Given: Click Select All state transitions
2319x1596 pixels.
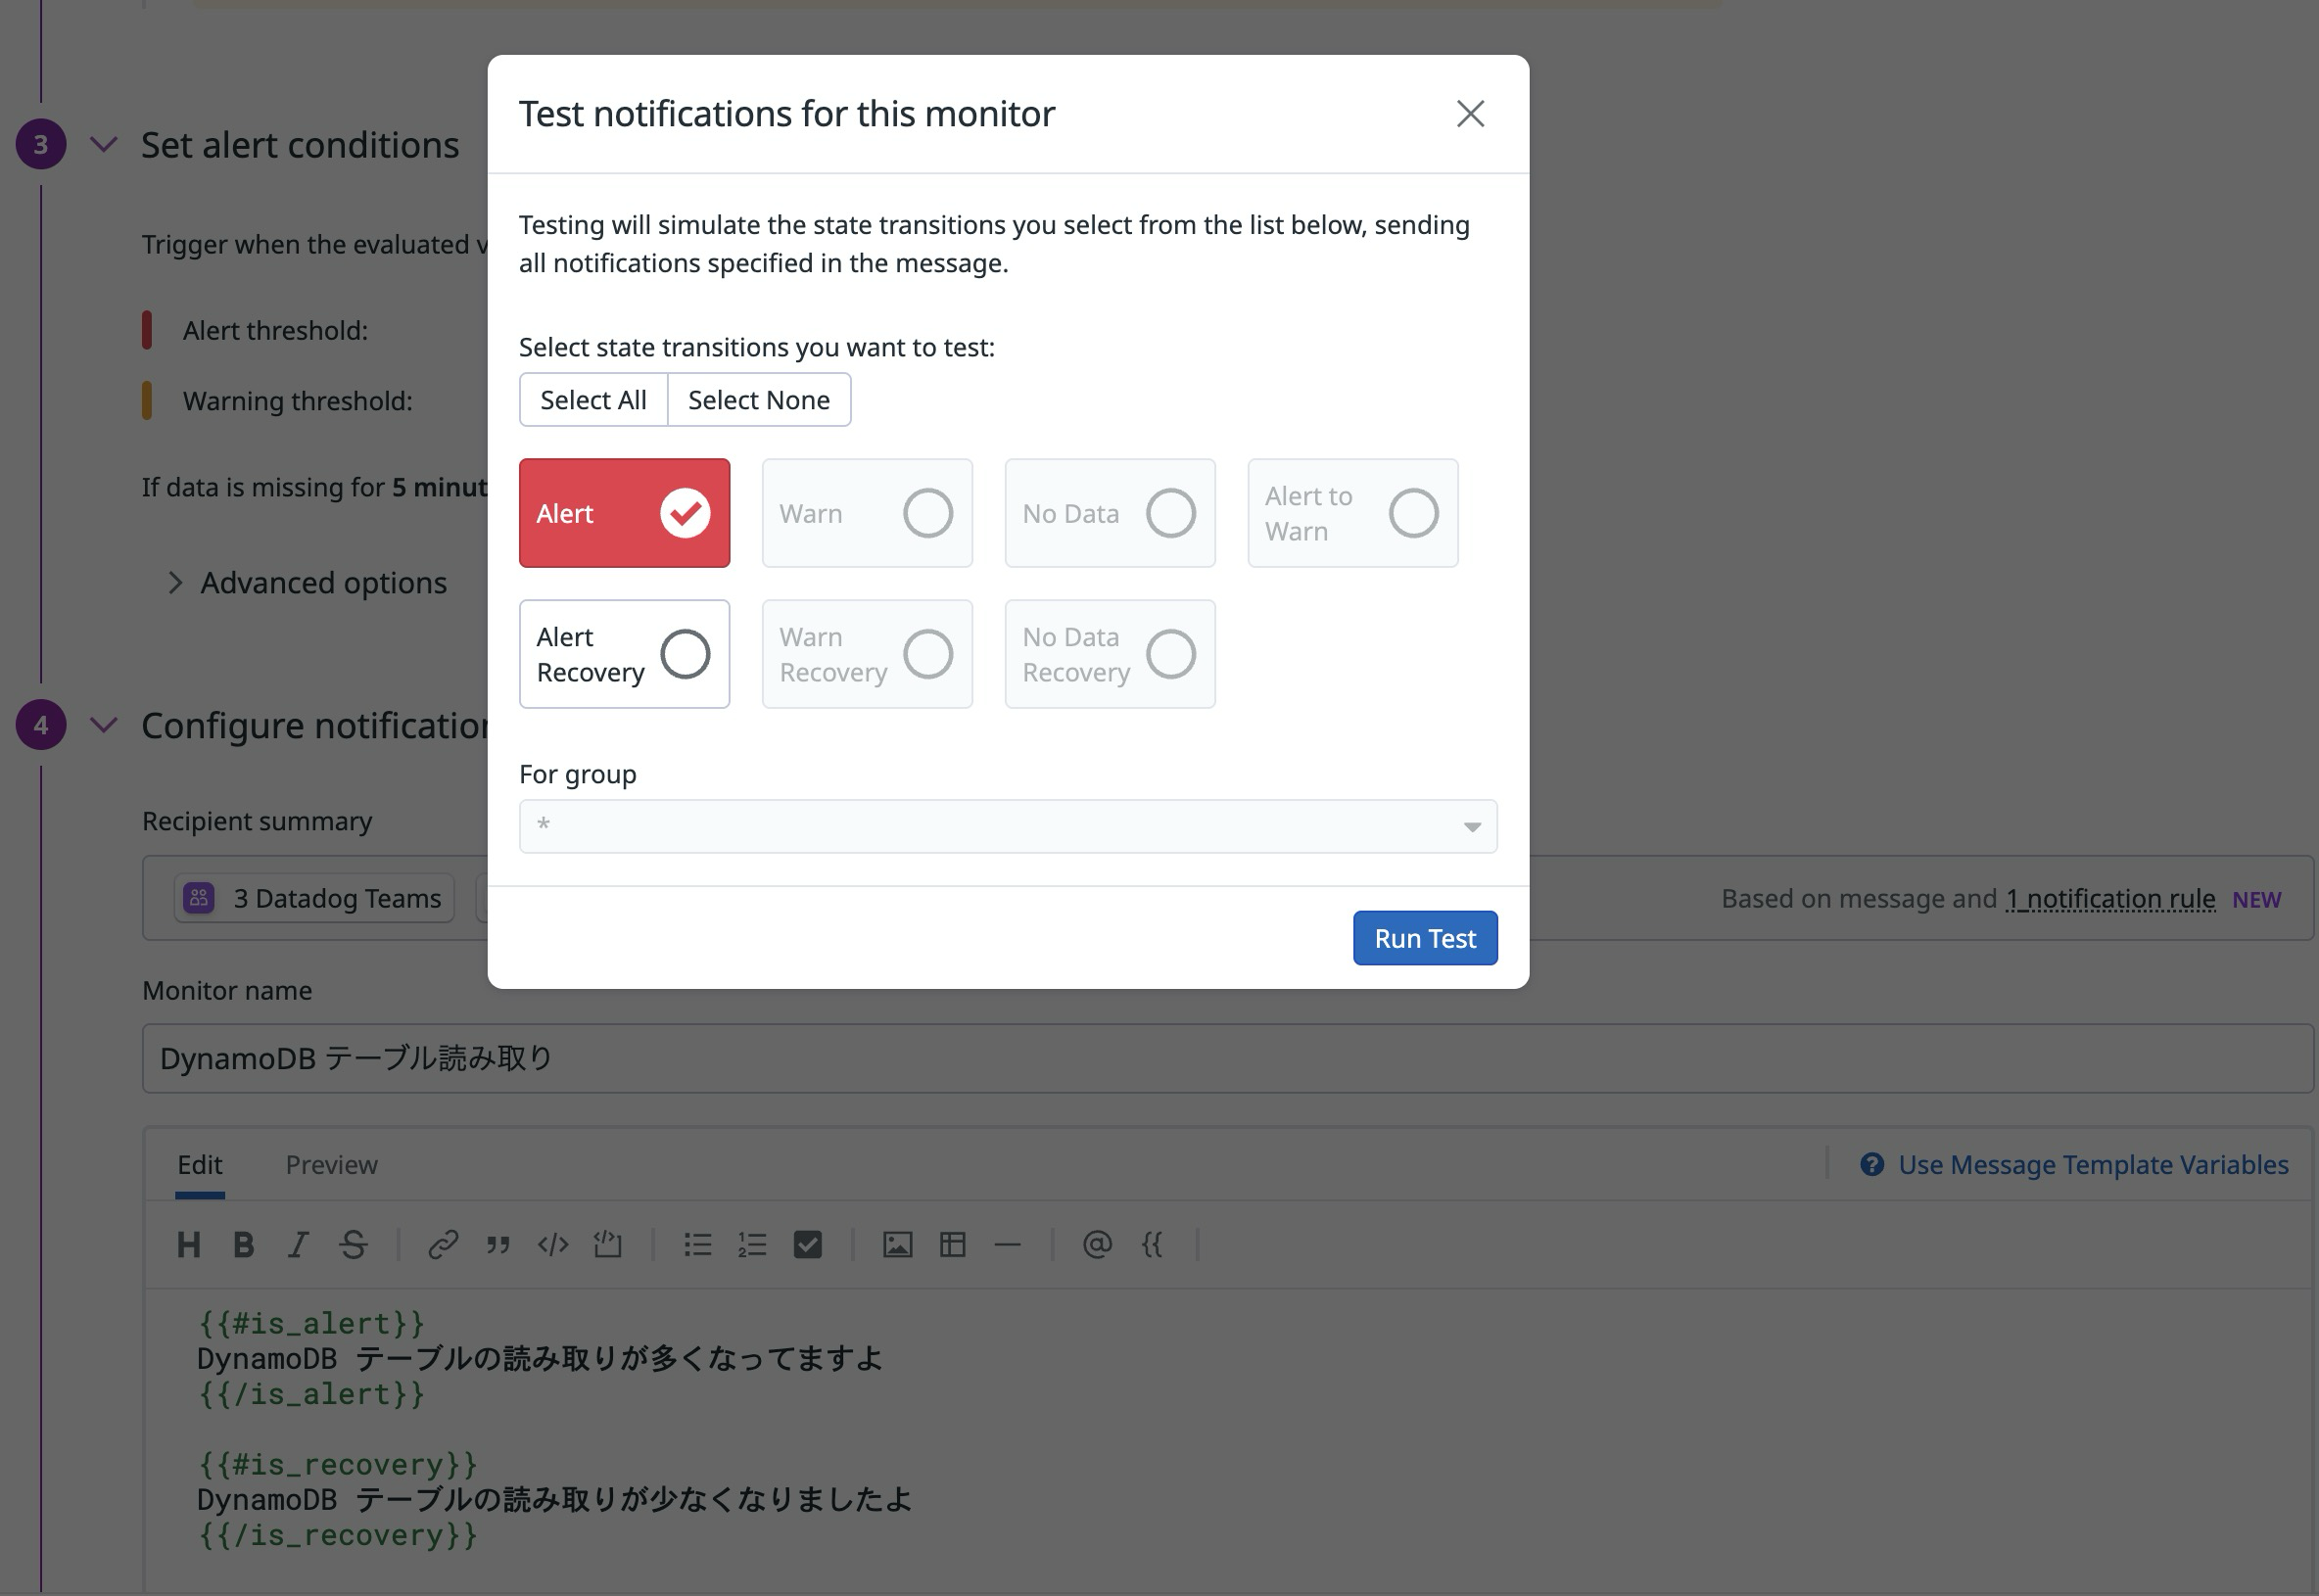Looking at the screenshot, I should (593, 399).
